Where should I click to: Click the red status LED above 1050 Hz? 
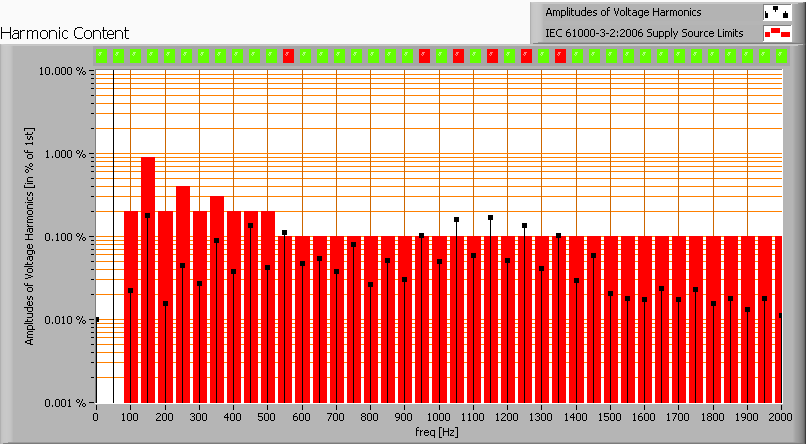pyautogui.click(x=458, y=55)
